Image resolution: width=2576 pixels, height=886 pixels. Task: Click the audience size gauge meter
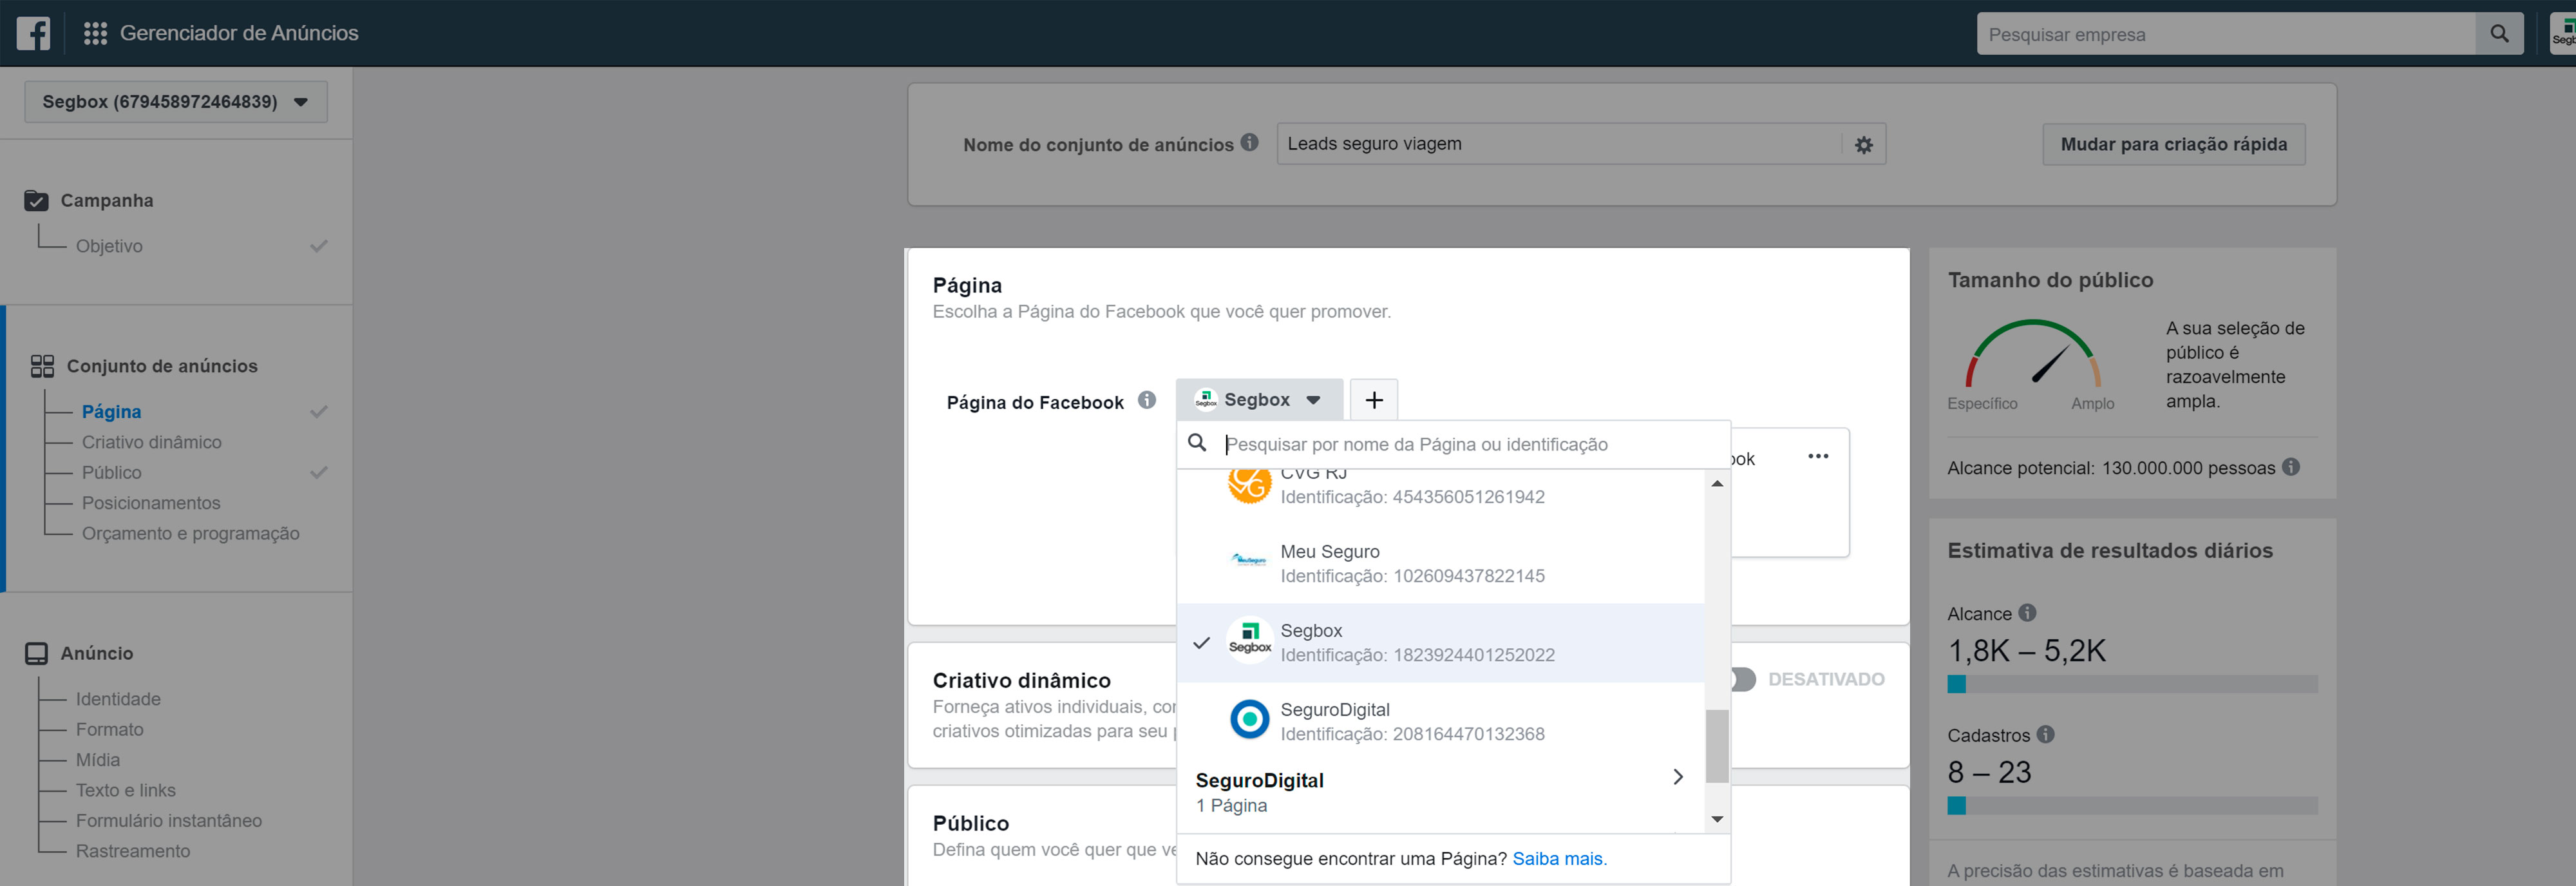point(2032,354)
